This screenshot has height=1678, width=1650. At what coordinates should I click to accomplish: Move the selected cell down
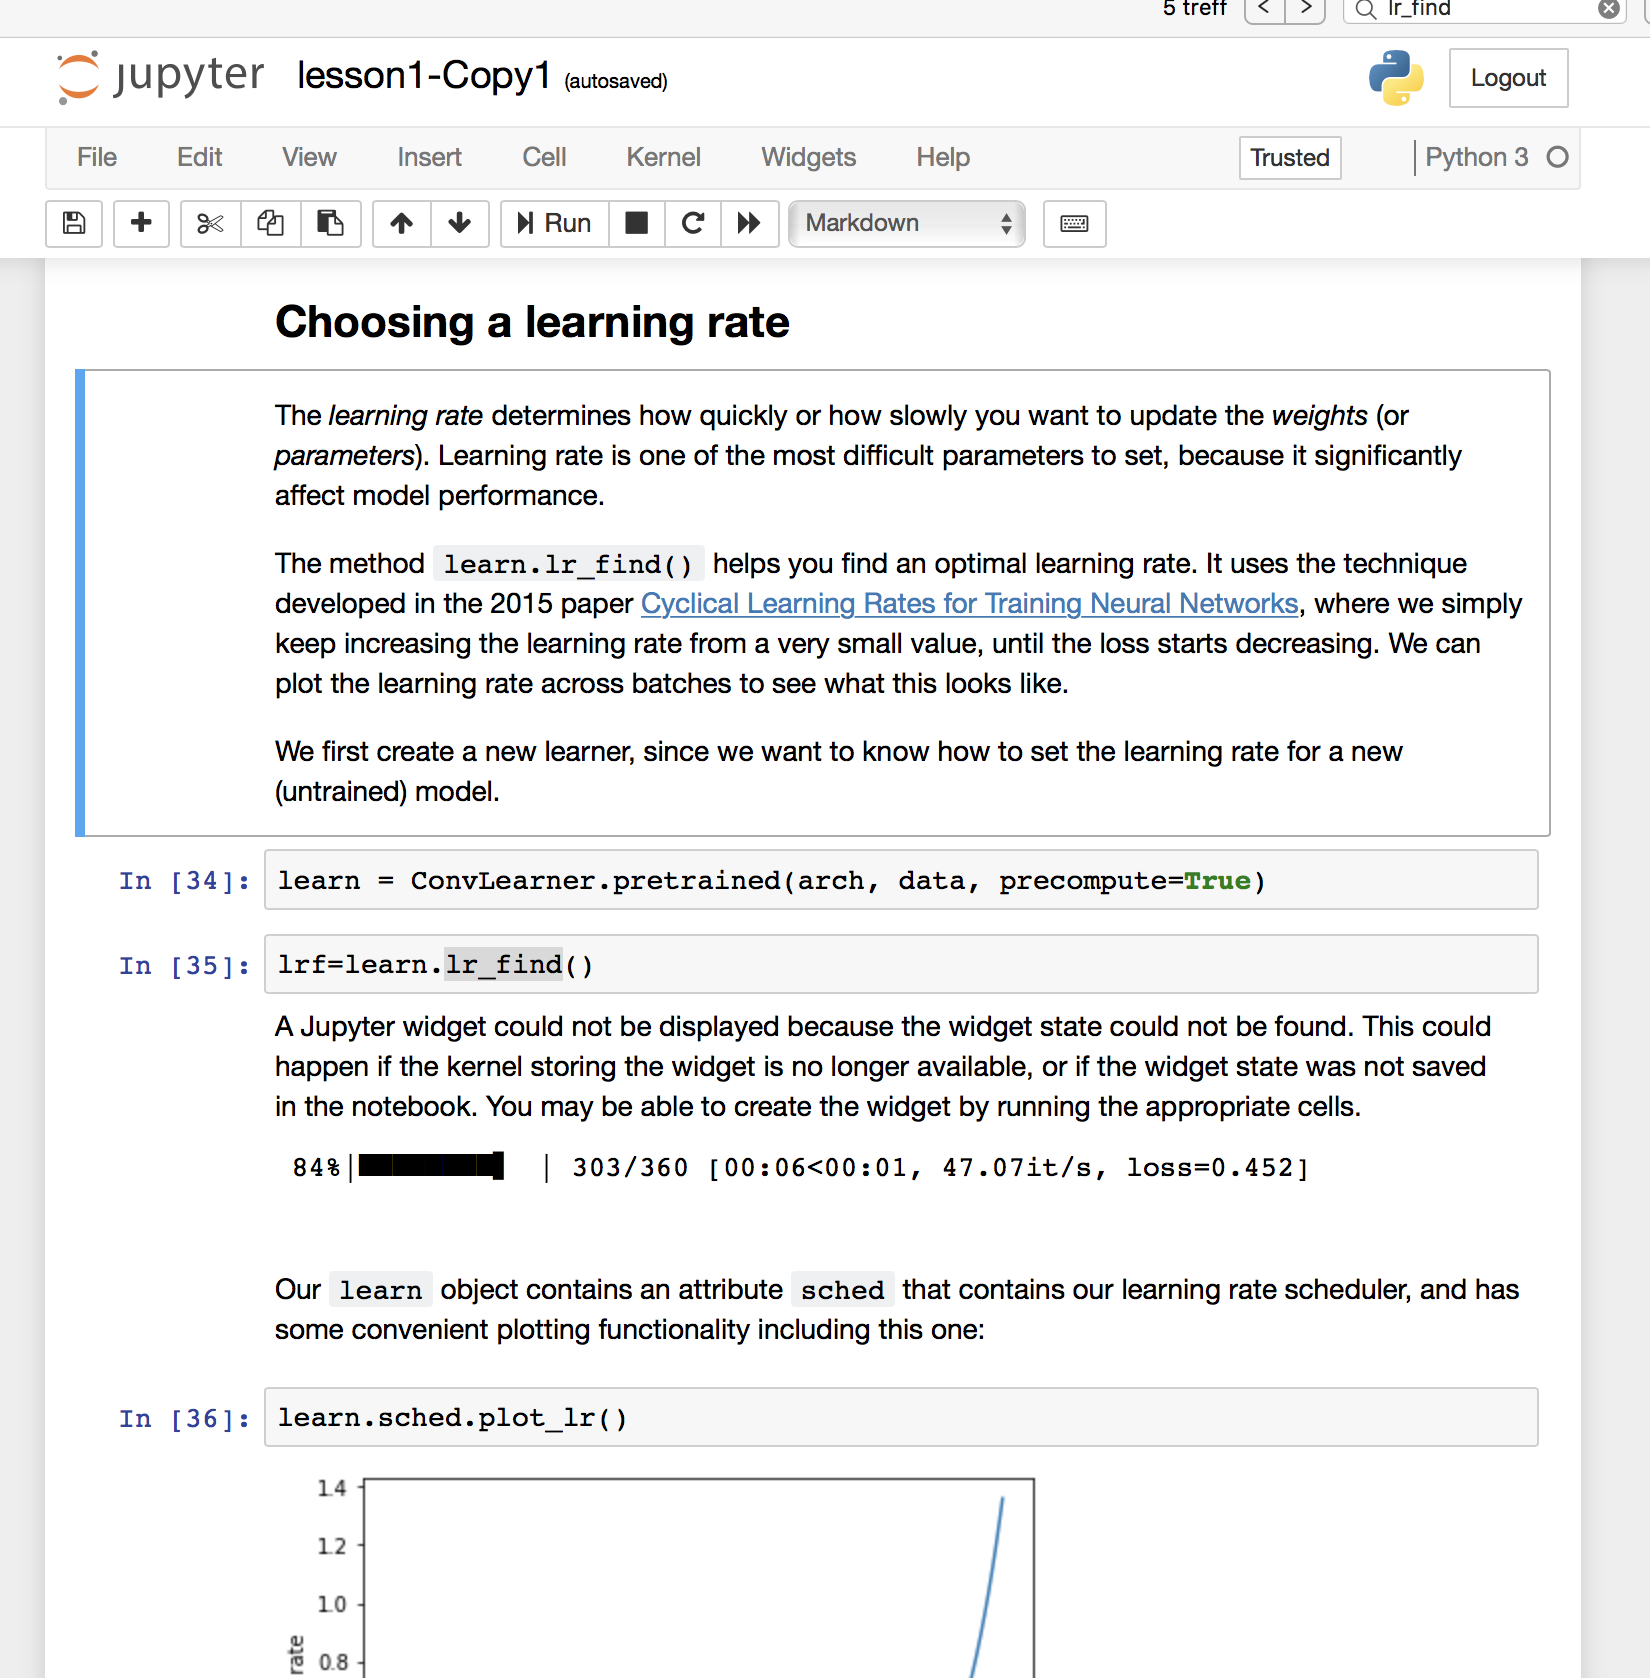(x=460, y=223)
